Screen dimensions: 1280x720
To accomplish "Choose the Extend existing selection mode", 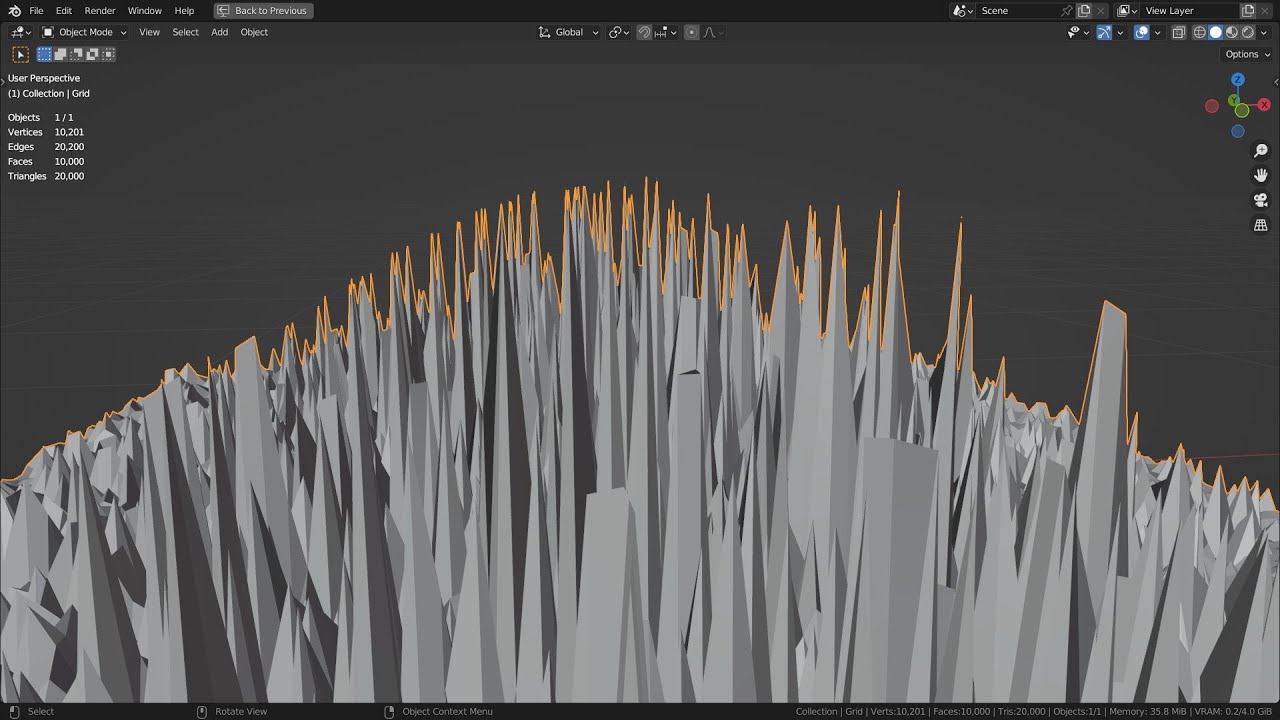I will 60,54.
